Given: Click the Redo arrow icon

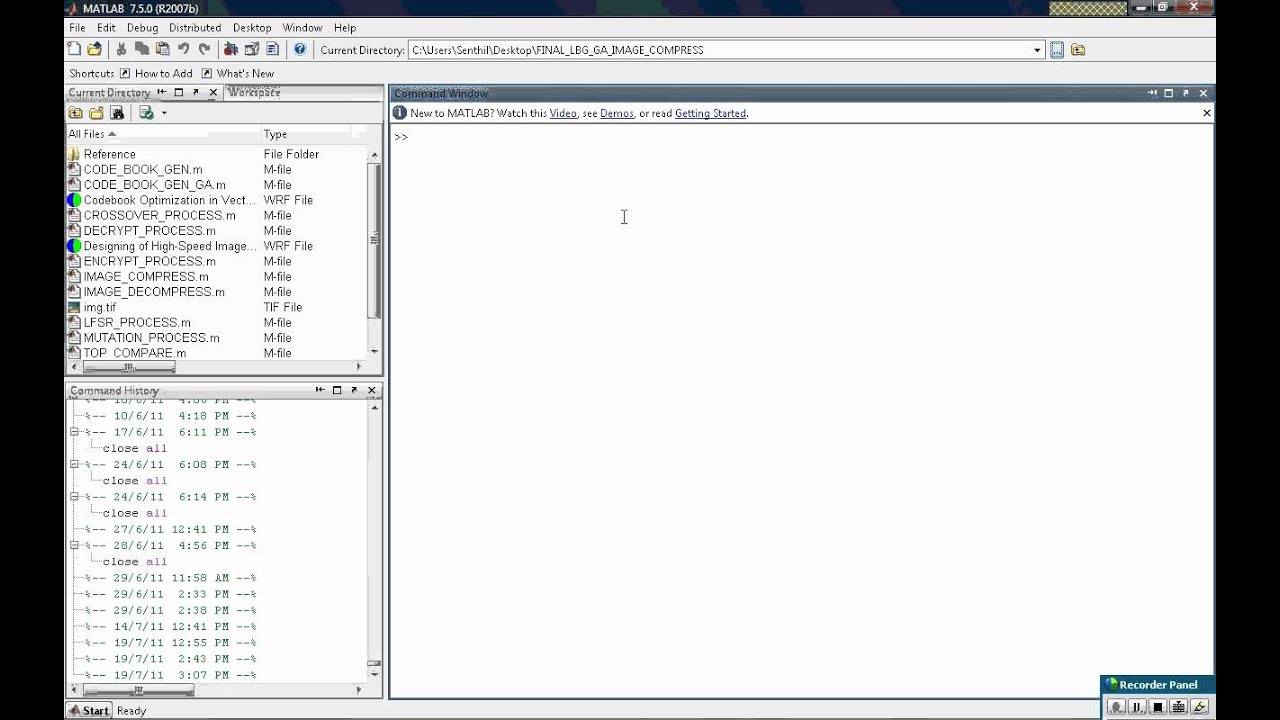Looking at the screenshot, I should point(205,49).
